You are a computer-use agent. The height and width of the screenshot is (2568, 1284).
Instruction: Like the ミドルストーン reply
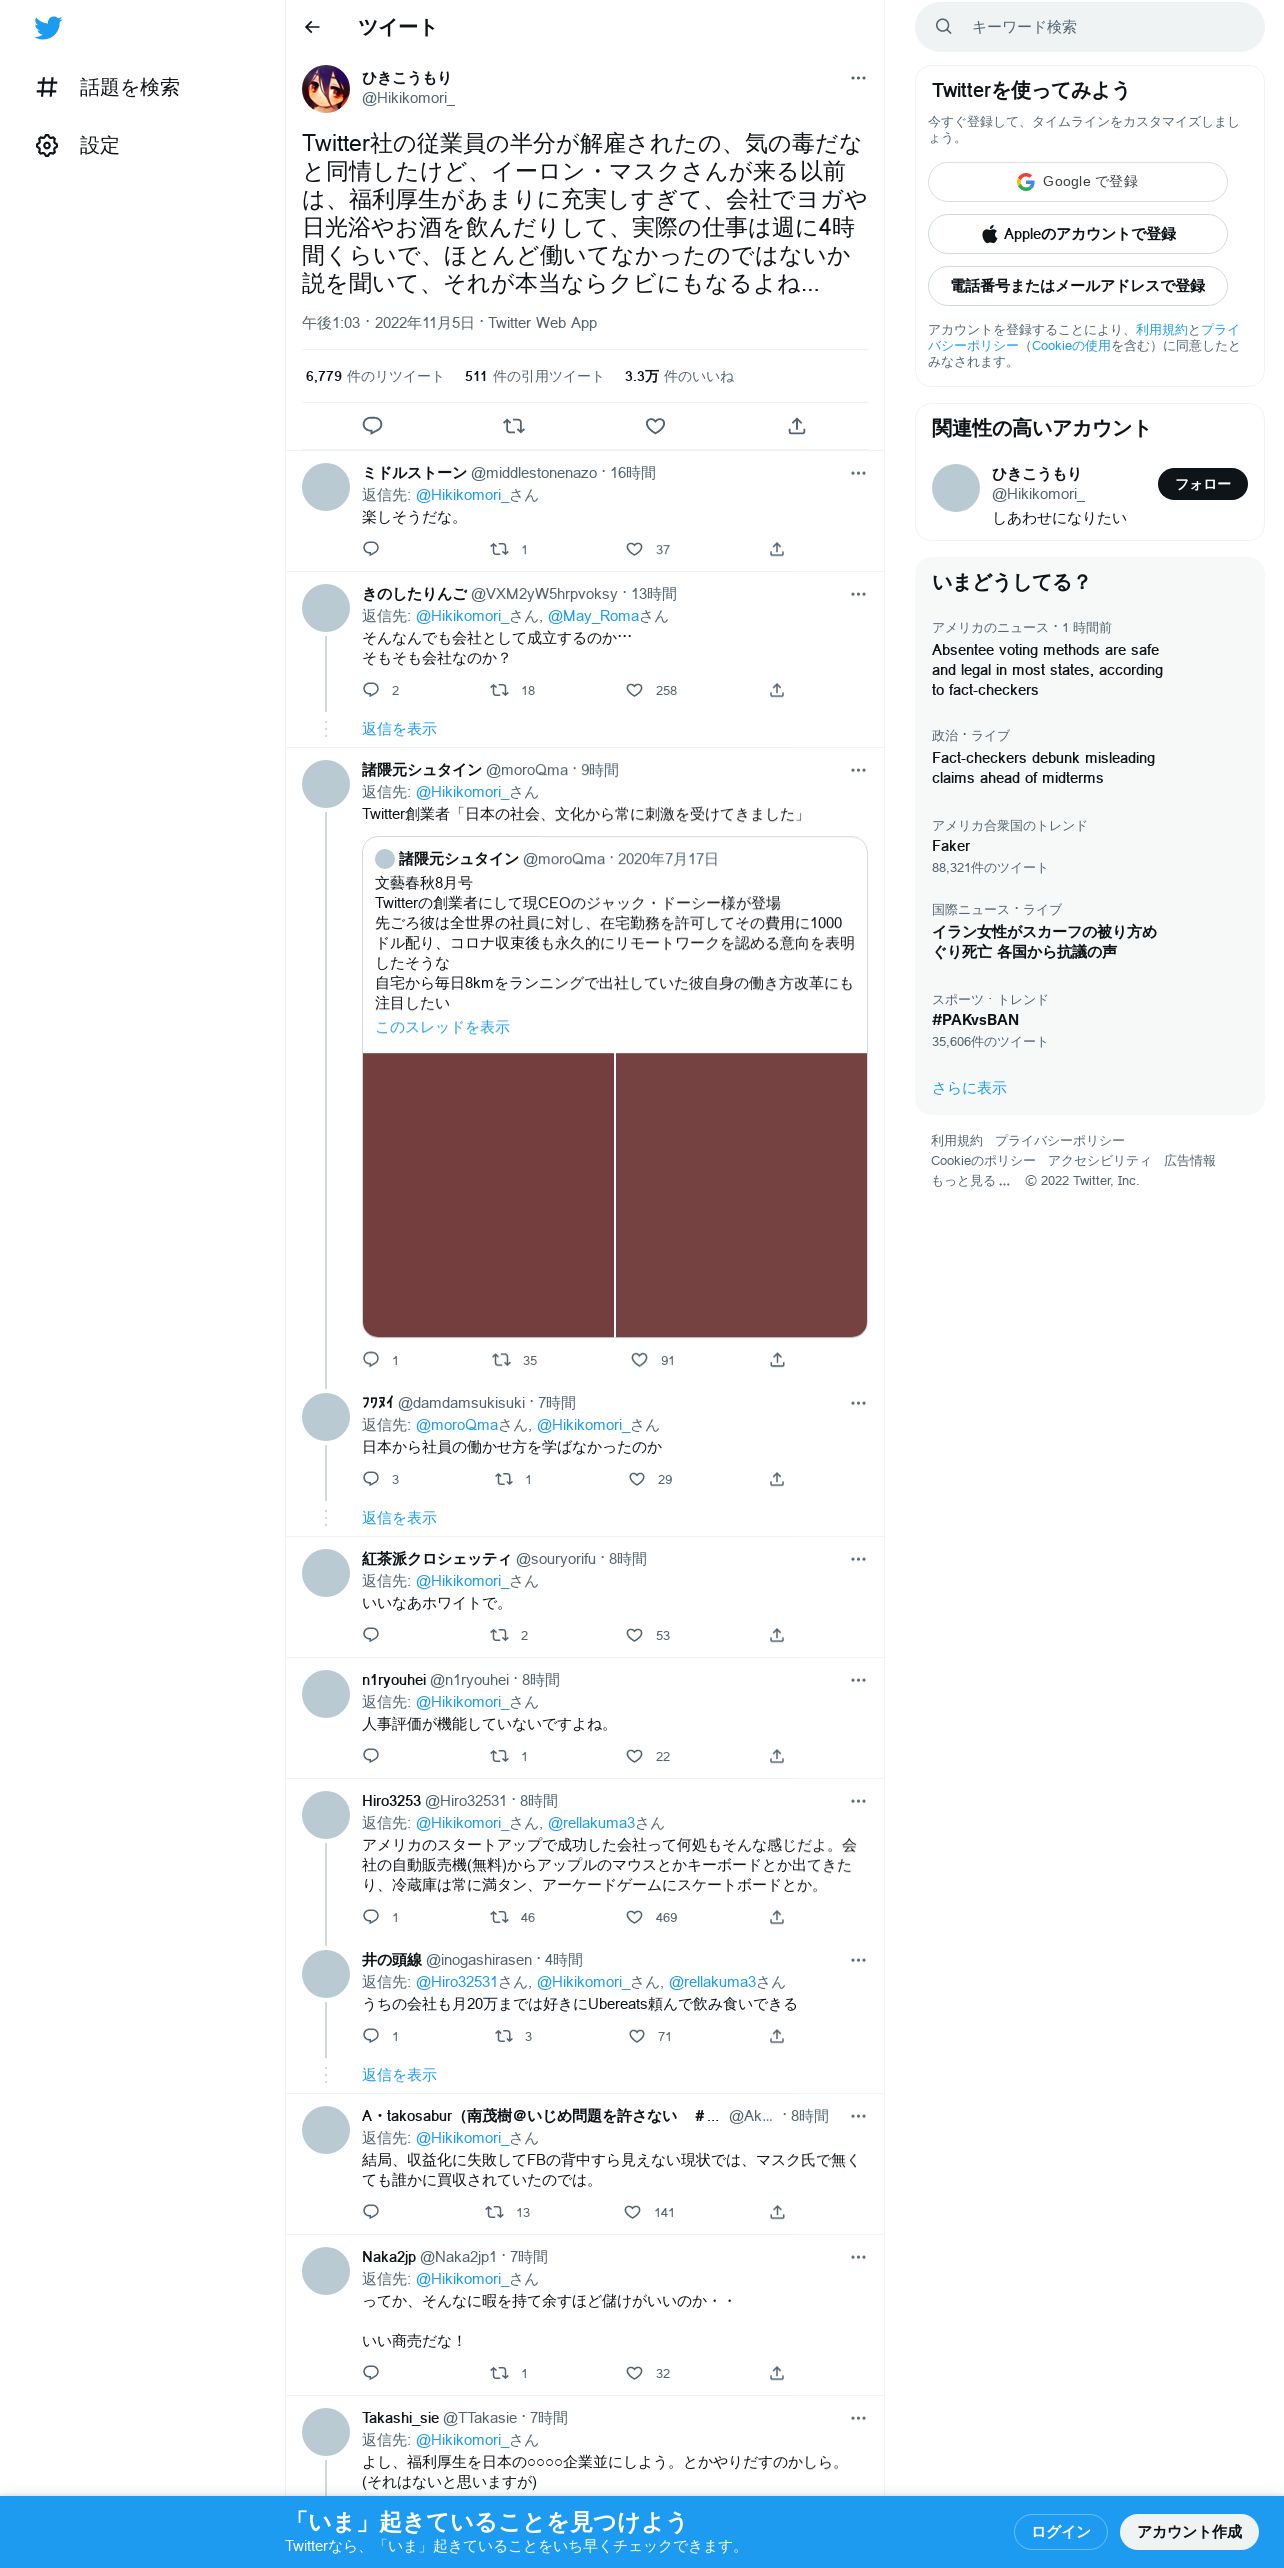[634, 549]
